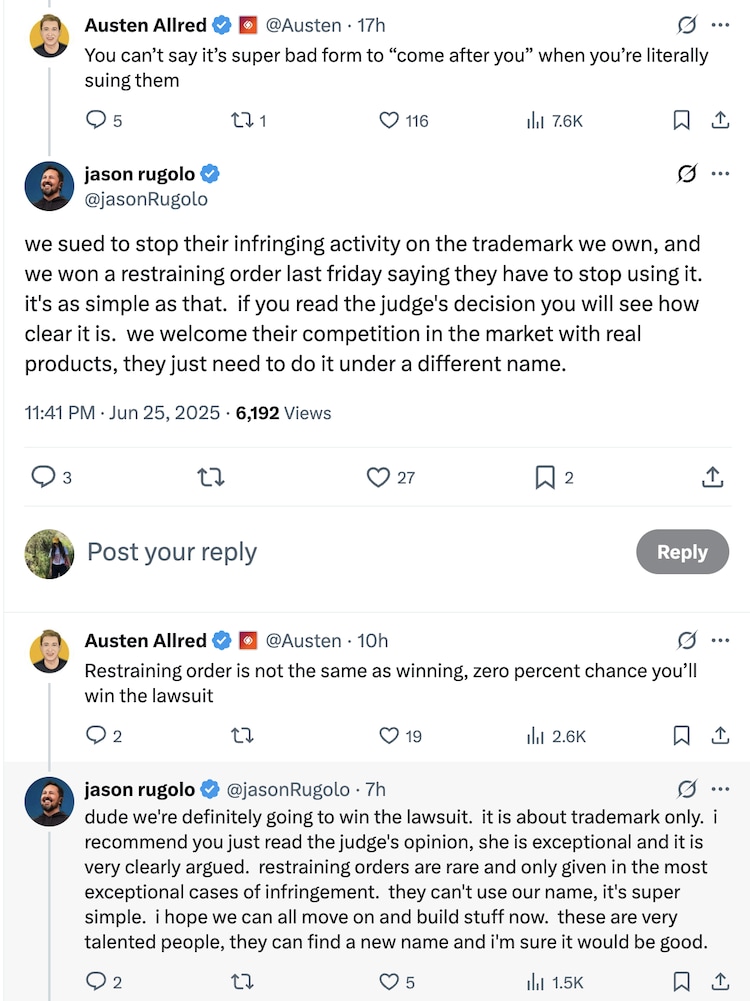
Task: Repost jason rugolo's main trademark post
Action: coord(211,477)
